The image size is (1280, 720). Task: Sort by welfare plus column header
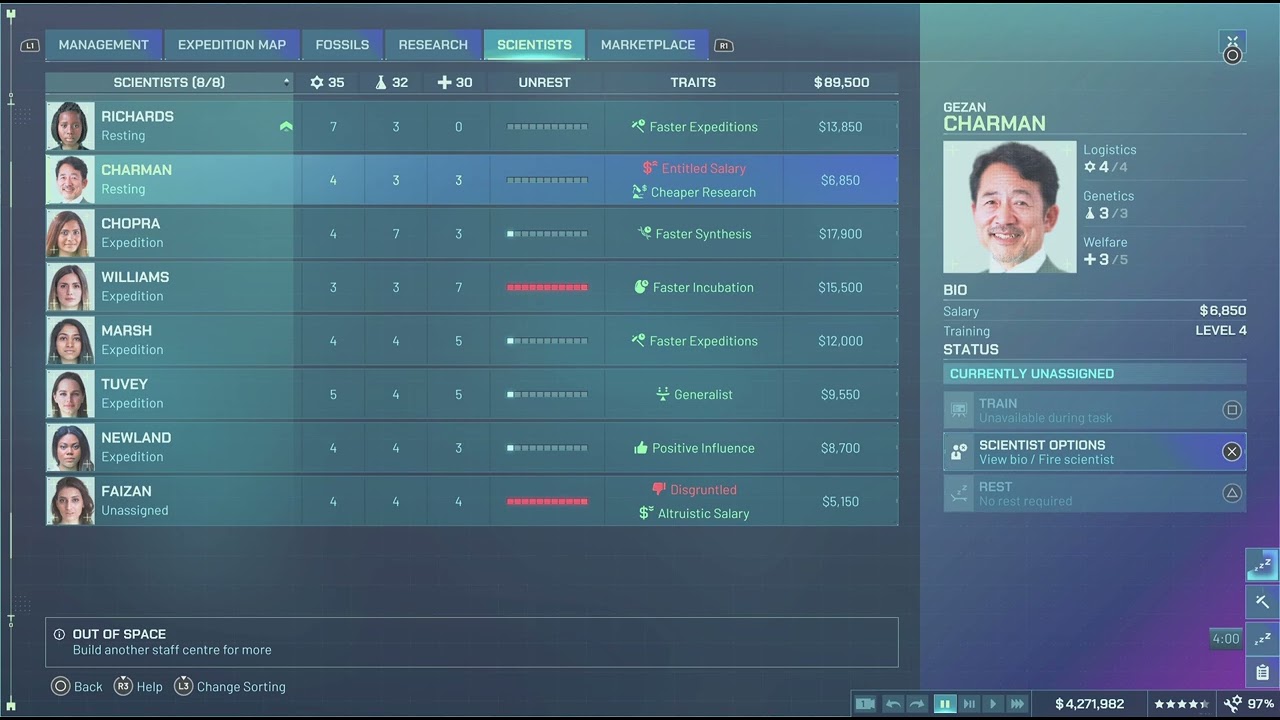455,83
